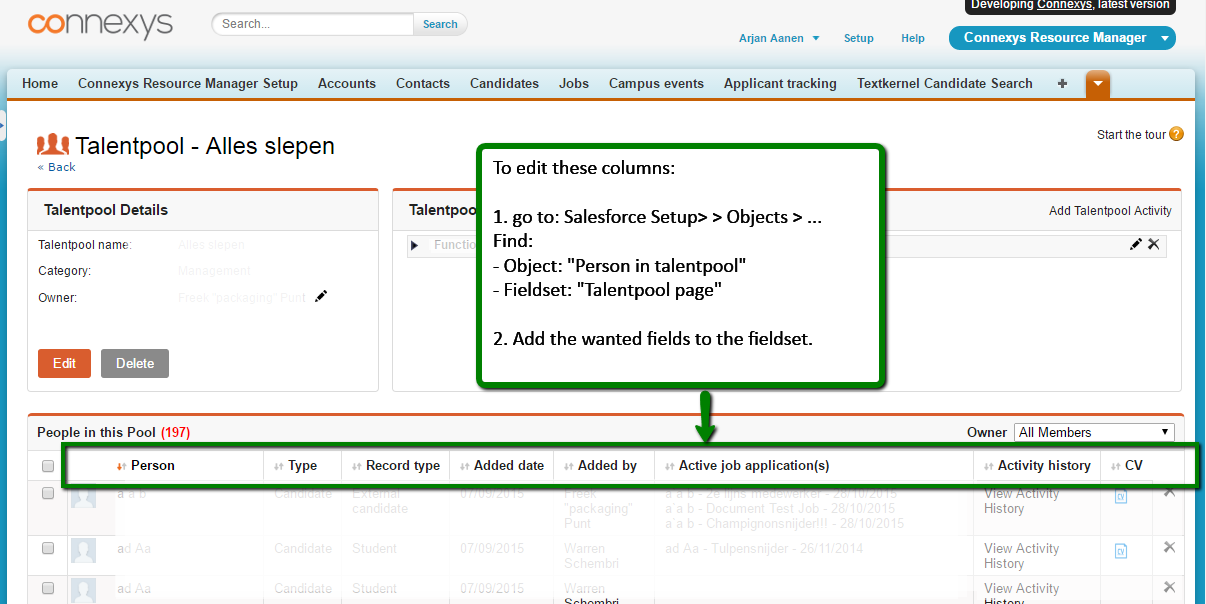Go to the Campus events tab
This screenshot has height=604, width=1206.
point(656,84)
